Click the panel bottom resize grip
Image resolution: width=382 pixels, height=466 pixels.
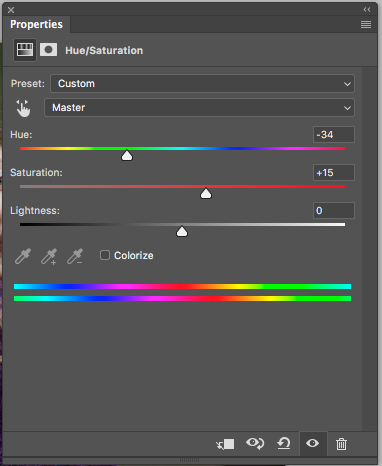coord(189,460)
